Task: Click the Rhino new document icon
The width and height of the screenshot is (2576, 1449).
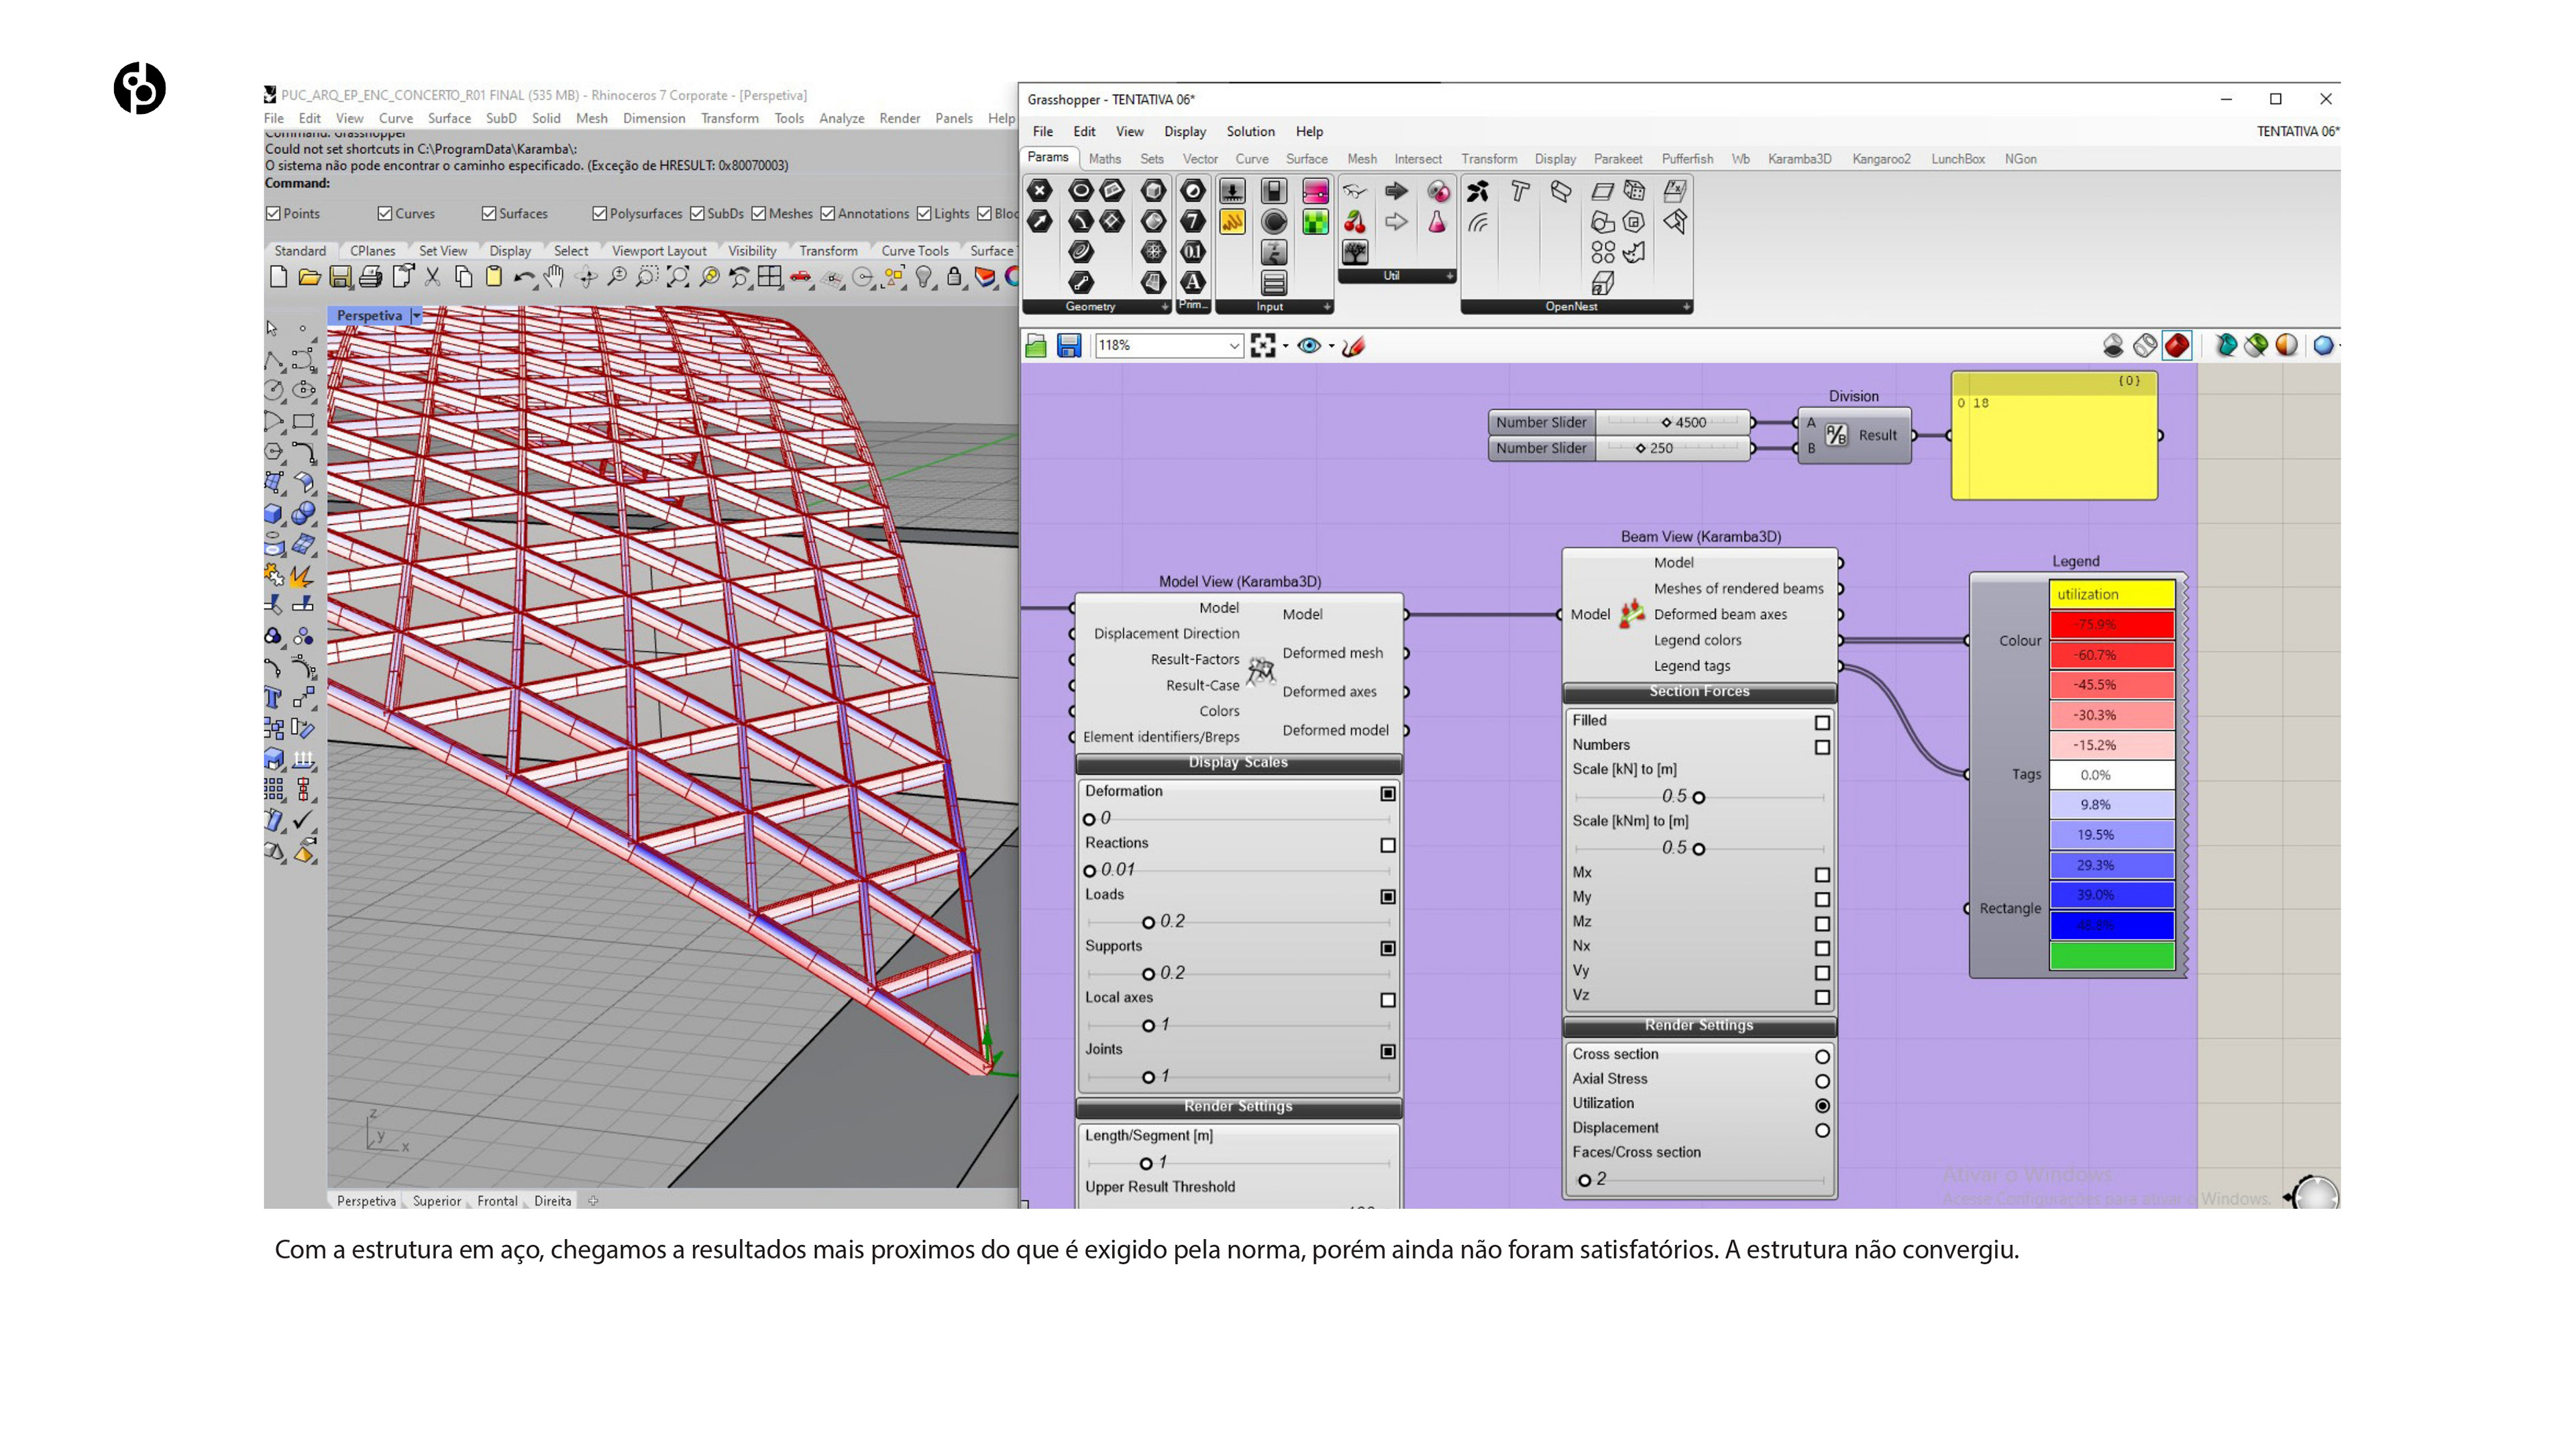Action: coord(278,277)
